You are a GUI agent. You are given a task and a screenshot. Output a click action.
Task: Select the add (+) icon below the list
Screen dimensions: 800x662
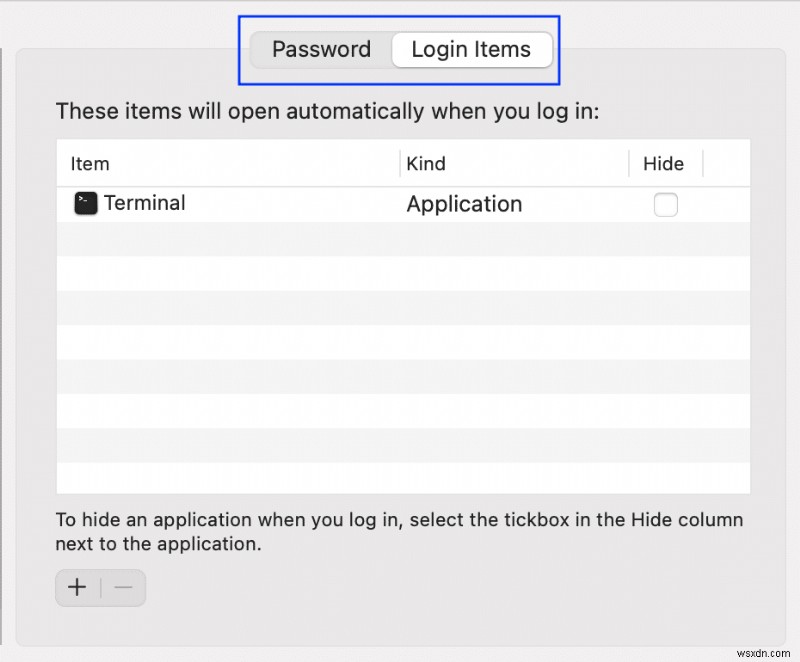pos(77,588)
